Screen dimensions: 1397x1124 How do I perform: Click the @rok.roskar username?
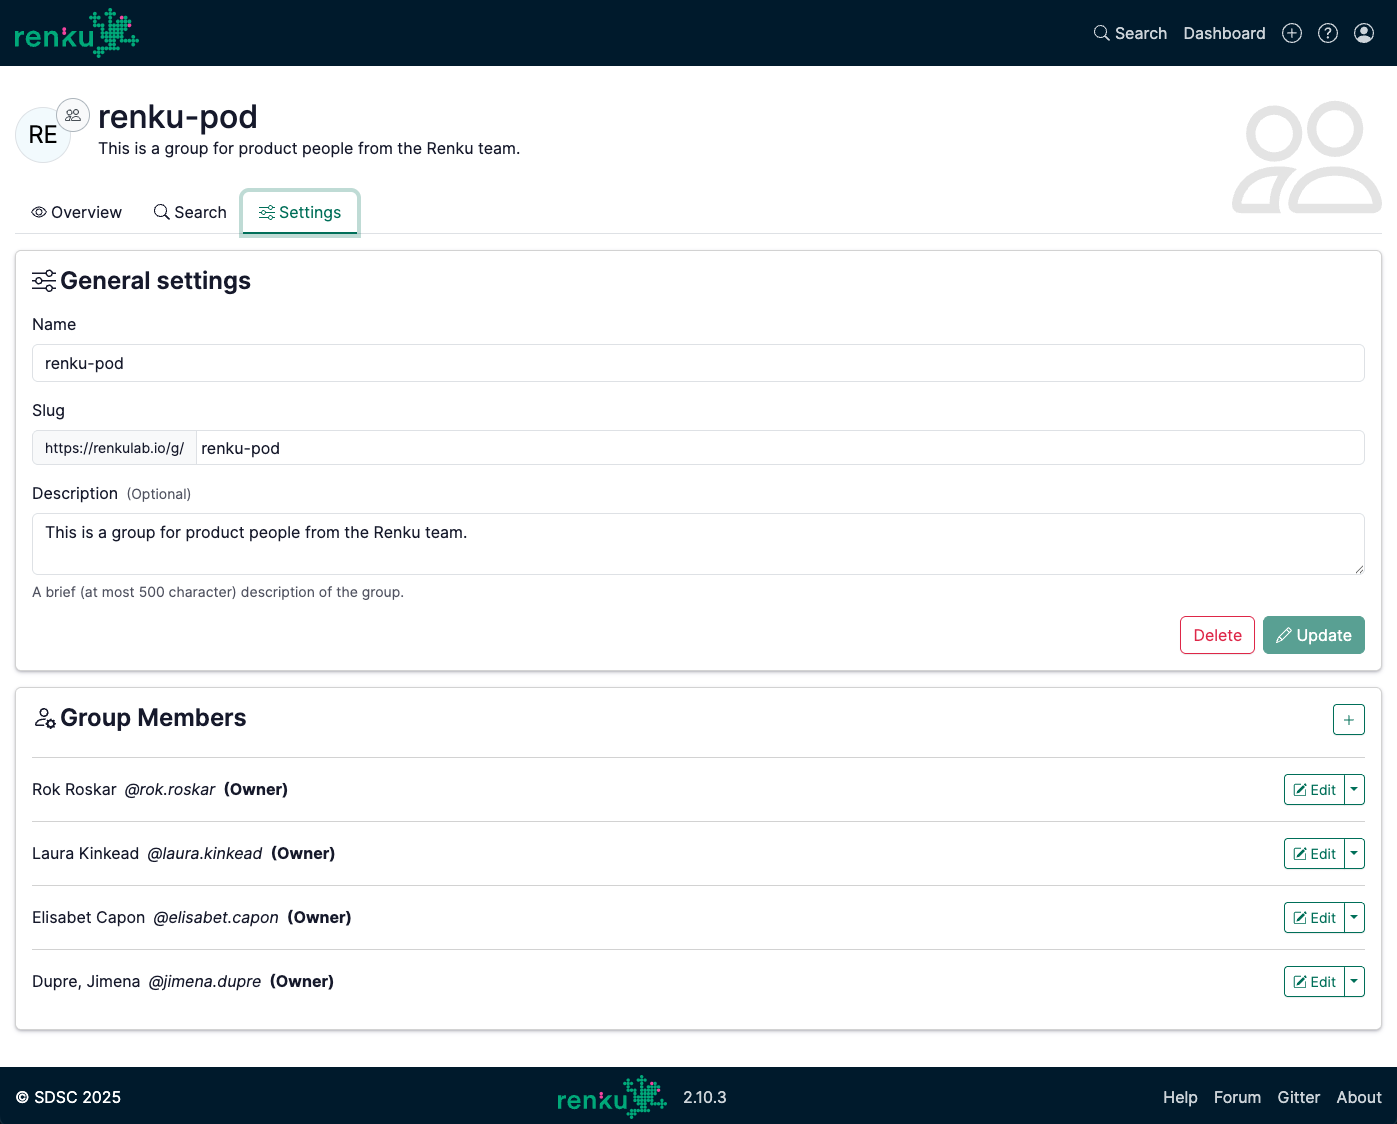170,790
